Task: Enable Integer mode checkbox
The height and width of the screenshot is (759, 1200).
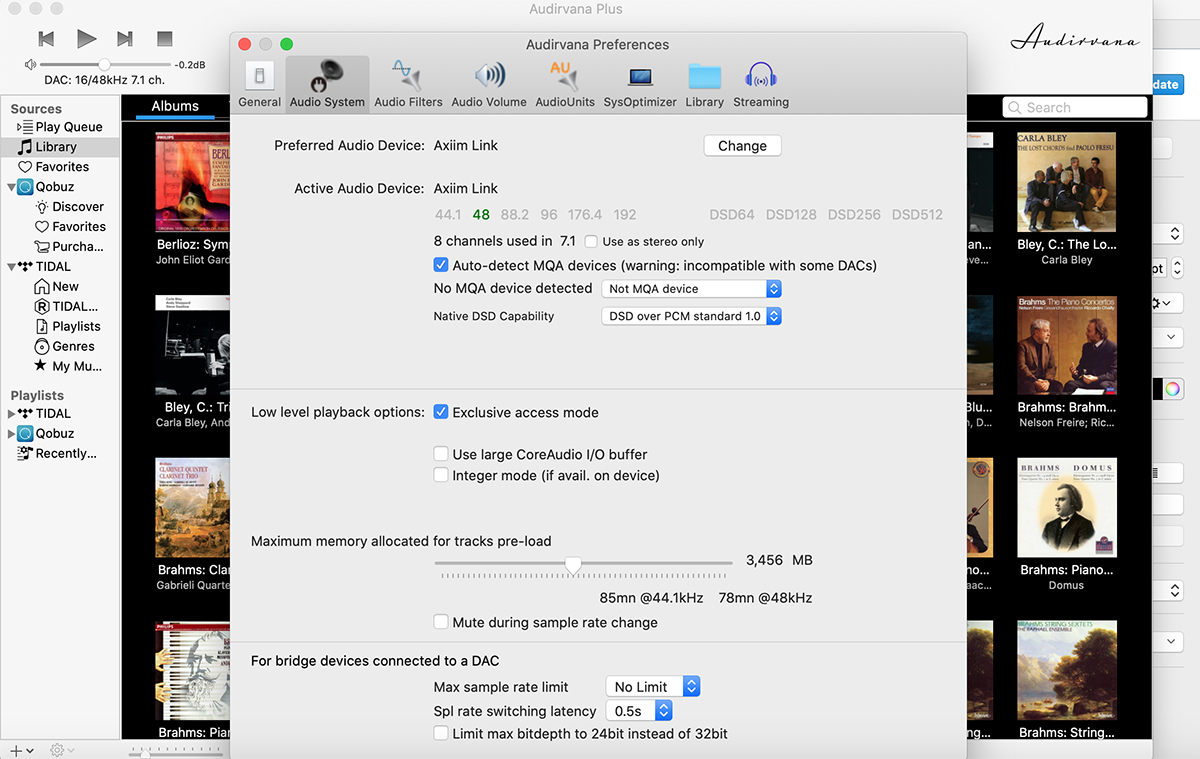Action: (441, 476)
